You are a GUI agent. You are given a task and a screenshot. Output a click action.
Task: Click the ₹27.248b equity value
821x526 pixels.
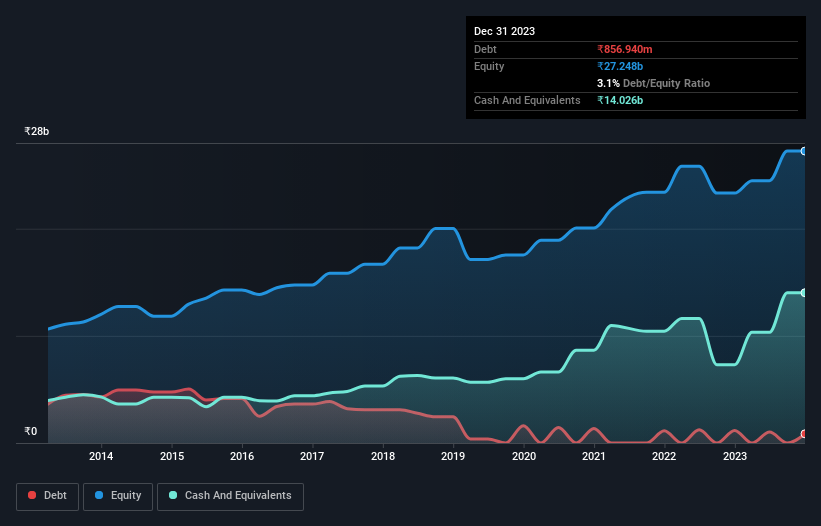(620, 66)
